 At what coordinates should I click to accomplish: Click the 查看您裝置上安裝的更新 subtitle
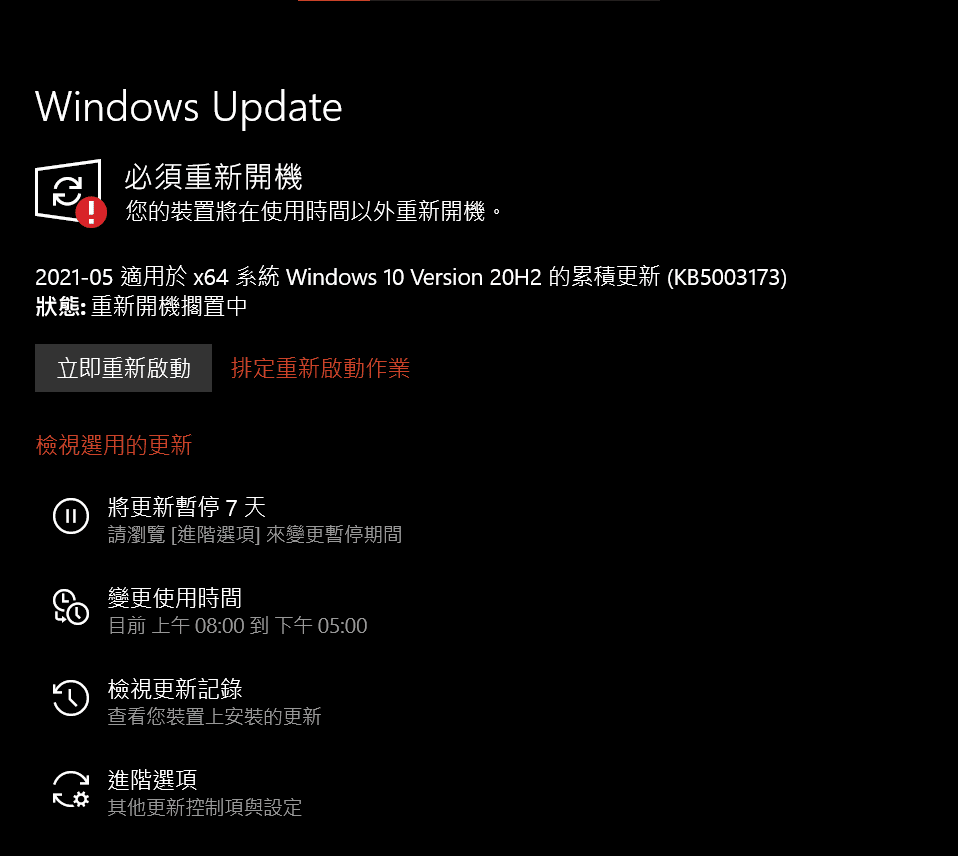pyautogui.click(x=214, y=716)
